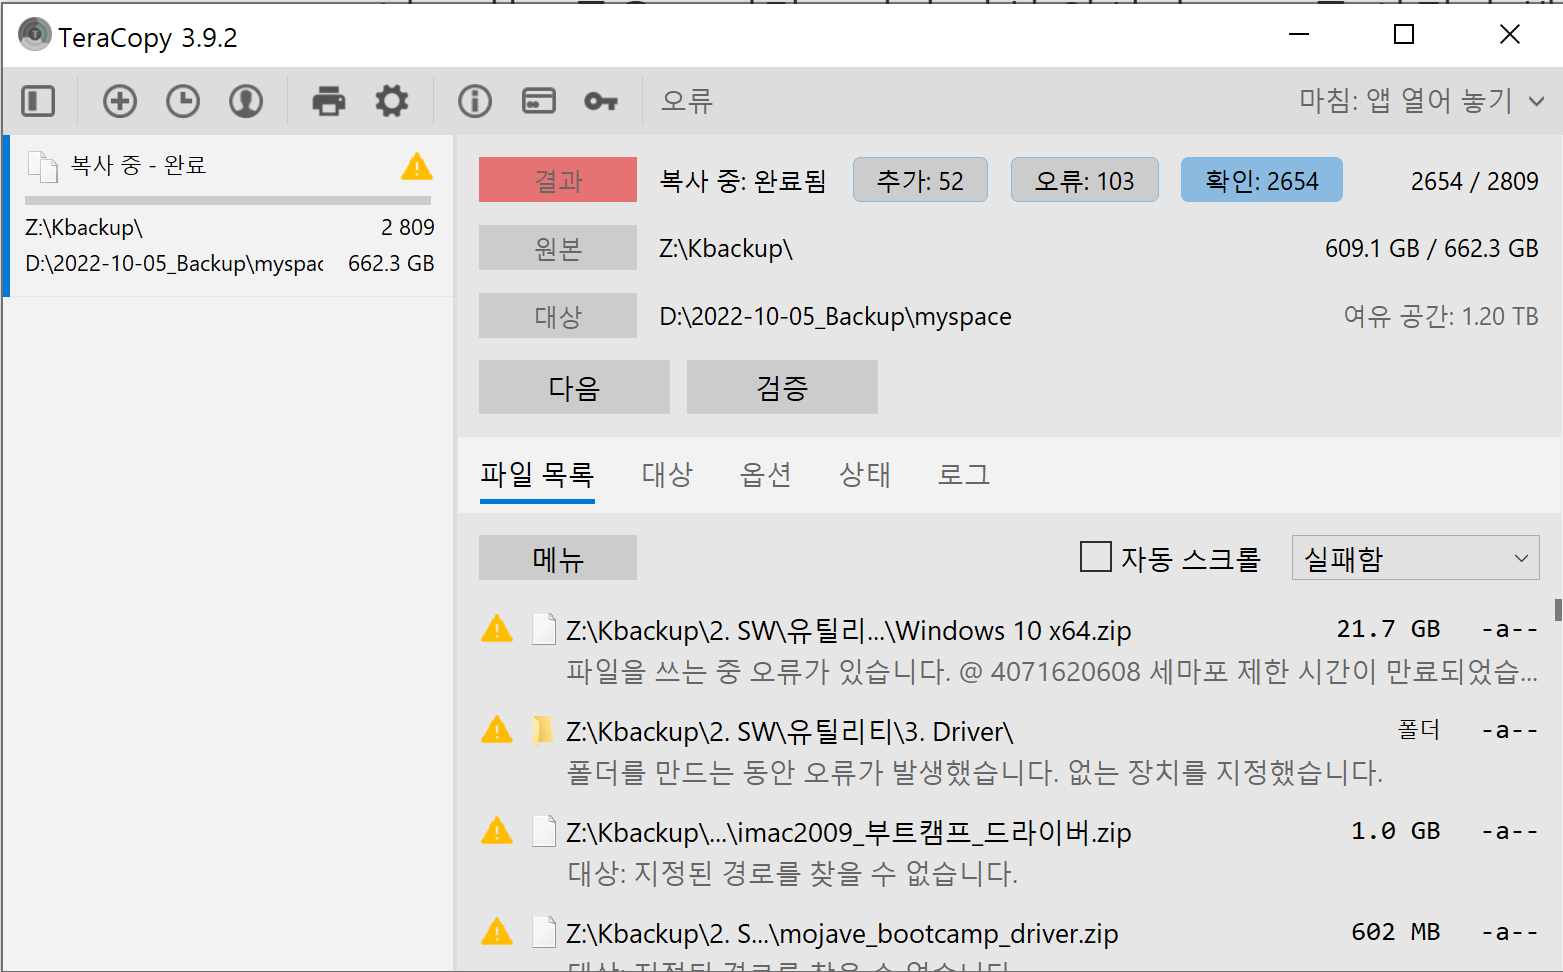The image size is (1563, 972).
Task: Click the card/license icon
Action: click(539, 101)
